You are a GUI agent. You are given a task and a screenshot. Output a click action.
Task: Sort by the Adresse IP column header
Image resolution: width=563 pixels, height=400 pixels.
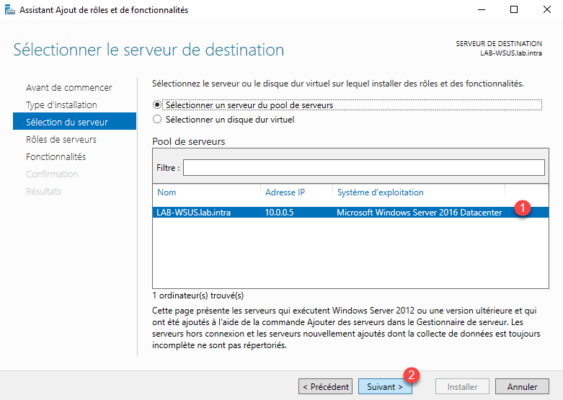click(x=285, y=192)
